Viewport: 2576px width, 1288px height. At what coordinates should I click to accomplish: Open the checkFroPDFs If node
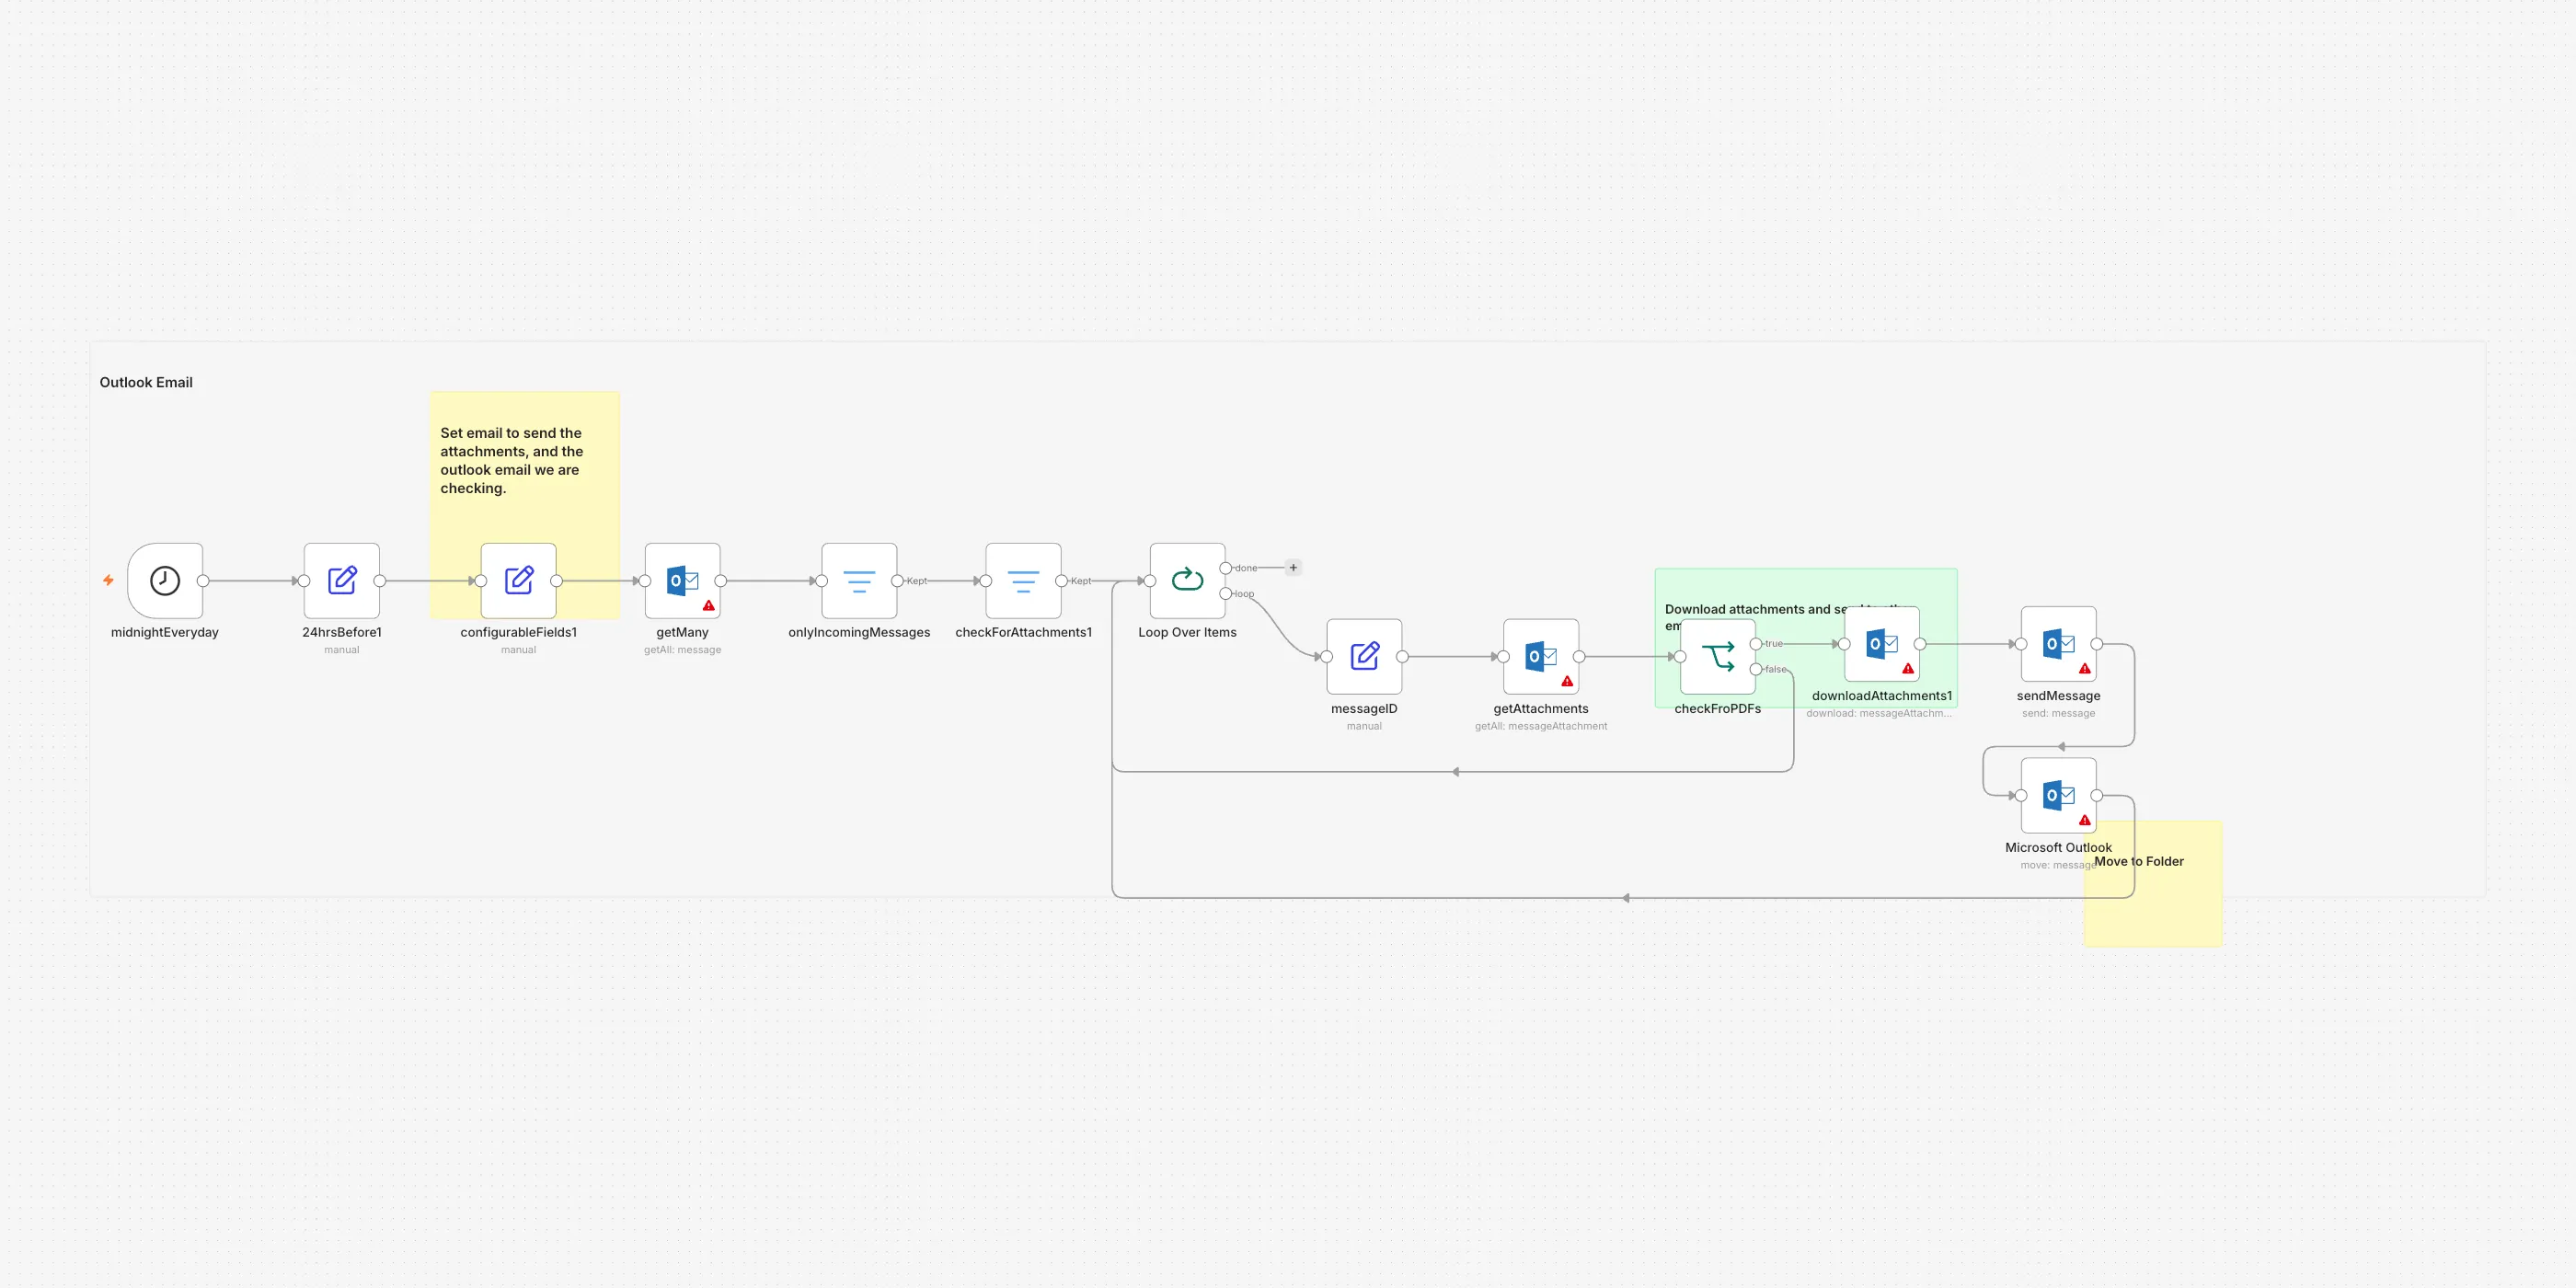1718,656
